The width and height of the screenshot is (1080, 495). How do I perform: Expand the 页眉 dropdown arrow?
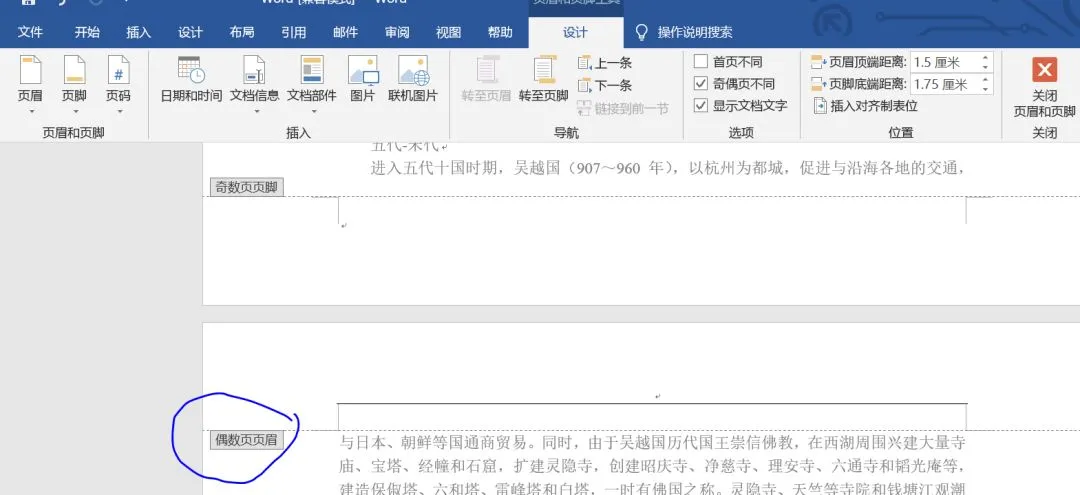click(x=30, y=111)
